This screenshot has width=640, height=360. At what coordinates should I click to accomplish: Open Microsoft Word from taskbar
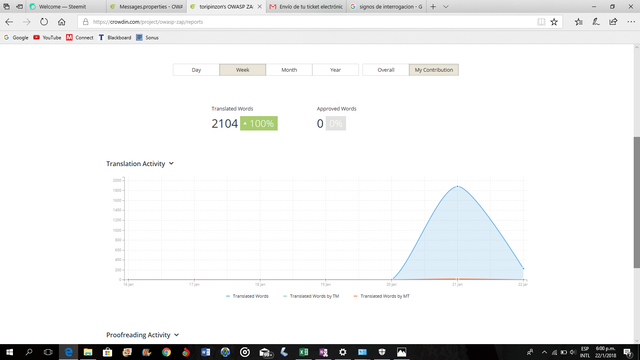[205, 352]
